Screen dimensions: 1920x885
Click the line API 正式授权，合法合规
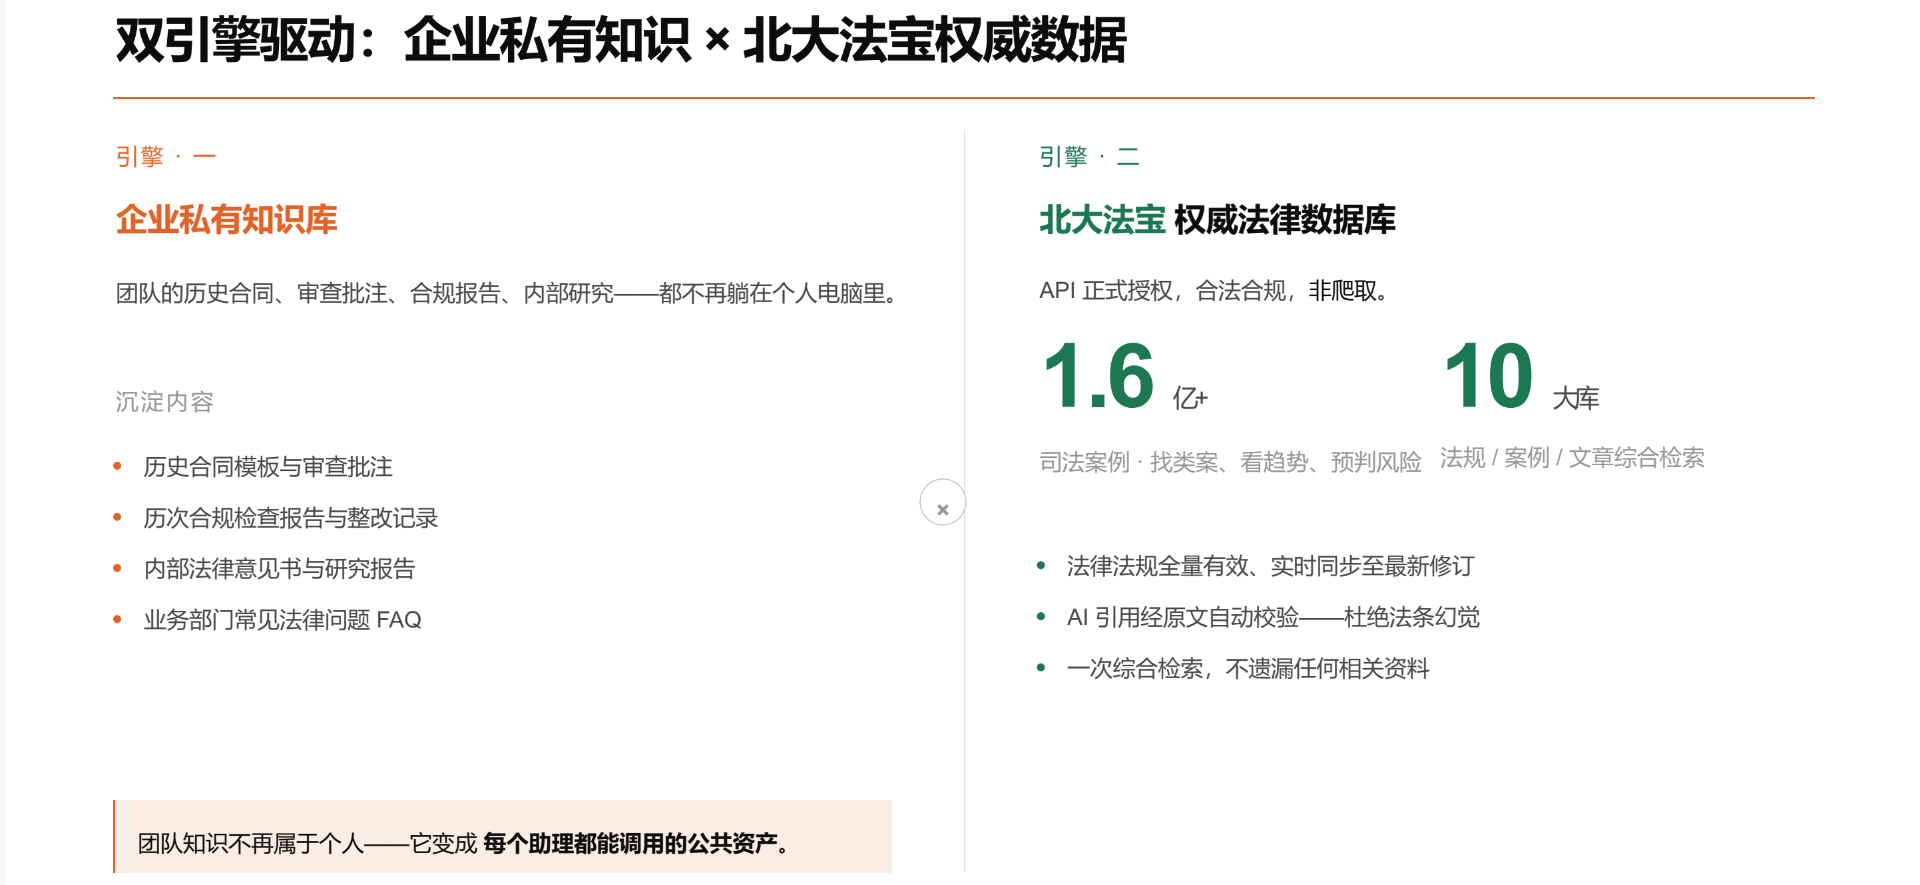(x=1213, y=291)
